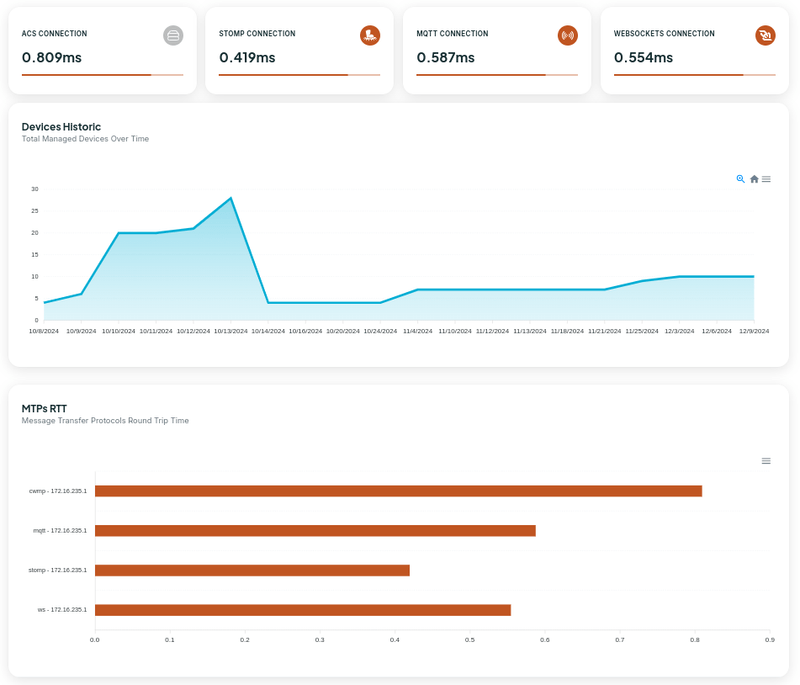Click "Total Managed Devices Over Time" subtitle
The image size is (800, 685).
pos(85,139)
